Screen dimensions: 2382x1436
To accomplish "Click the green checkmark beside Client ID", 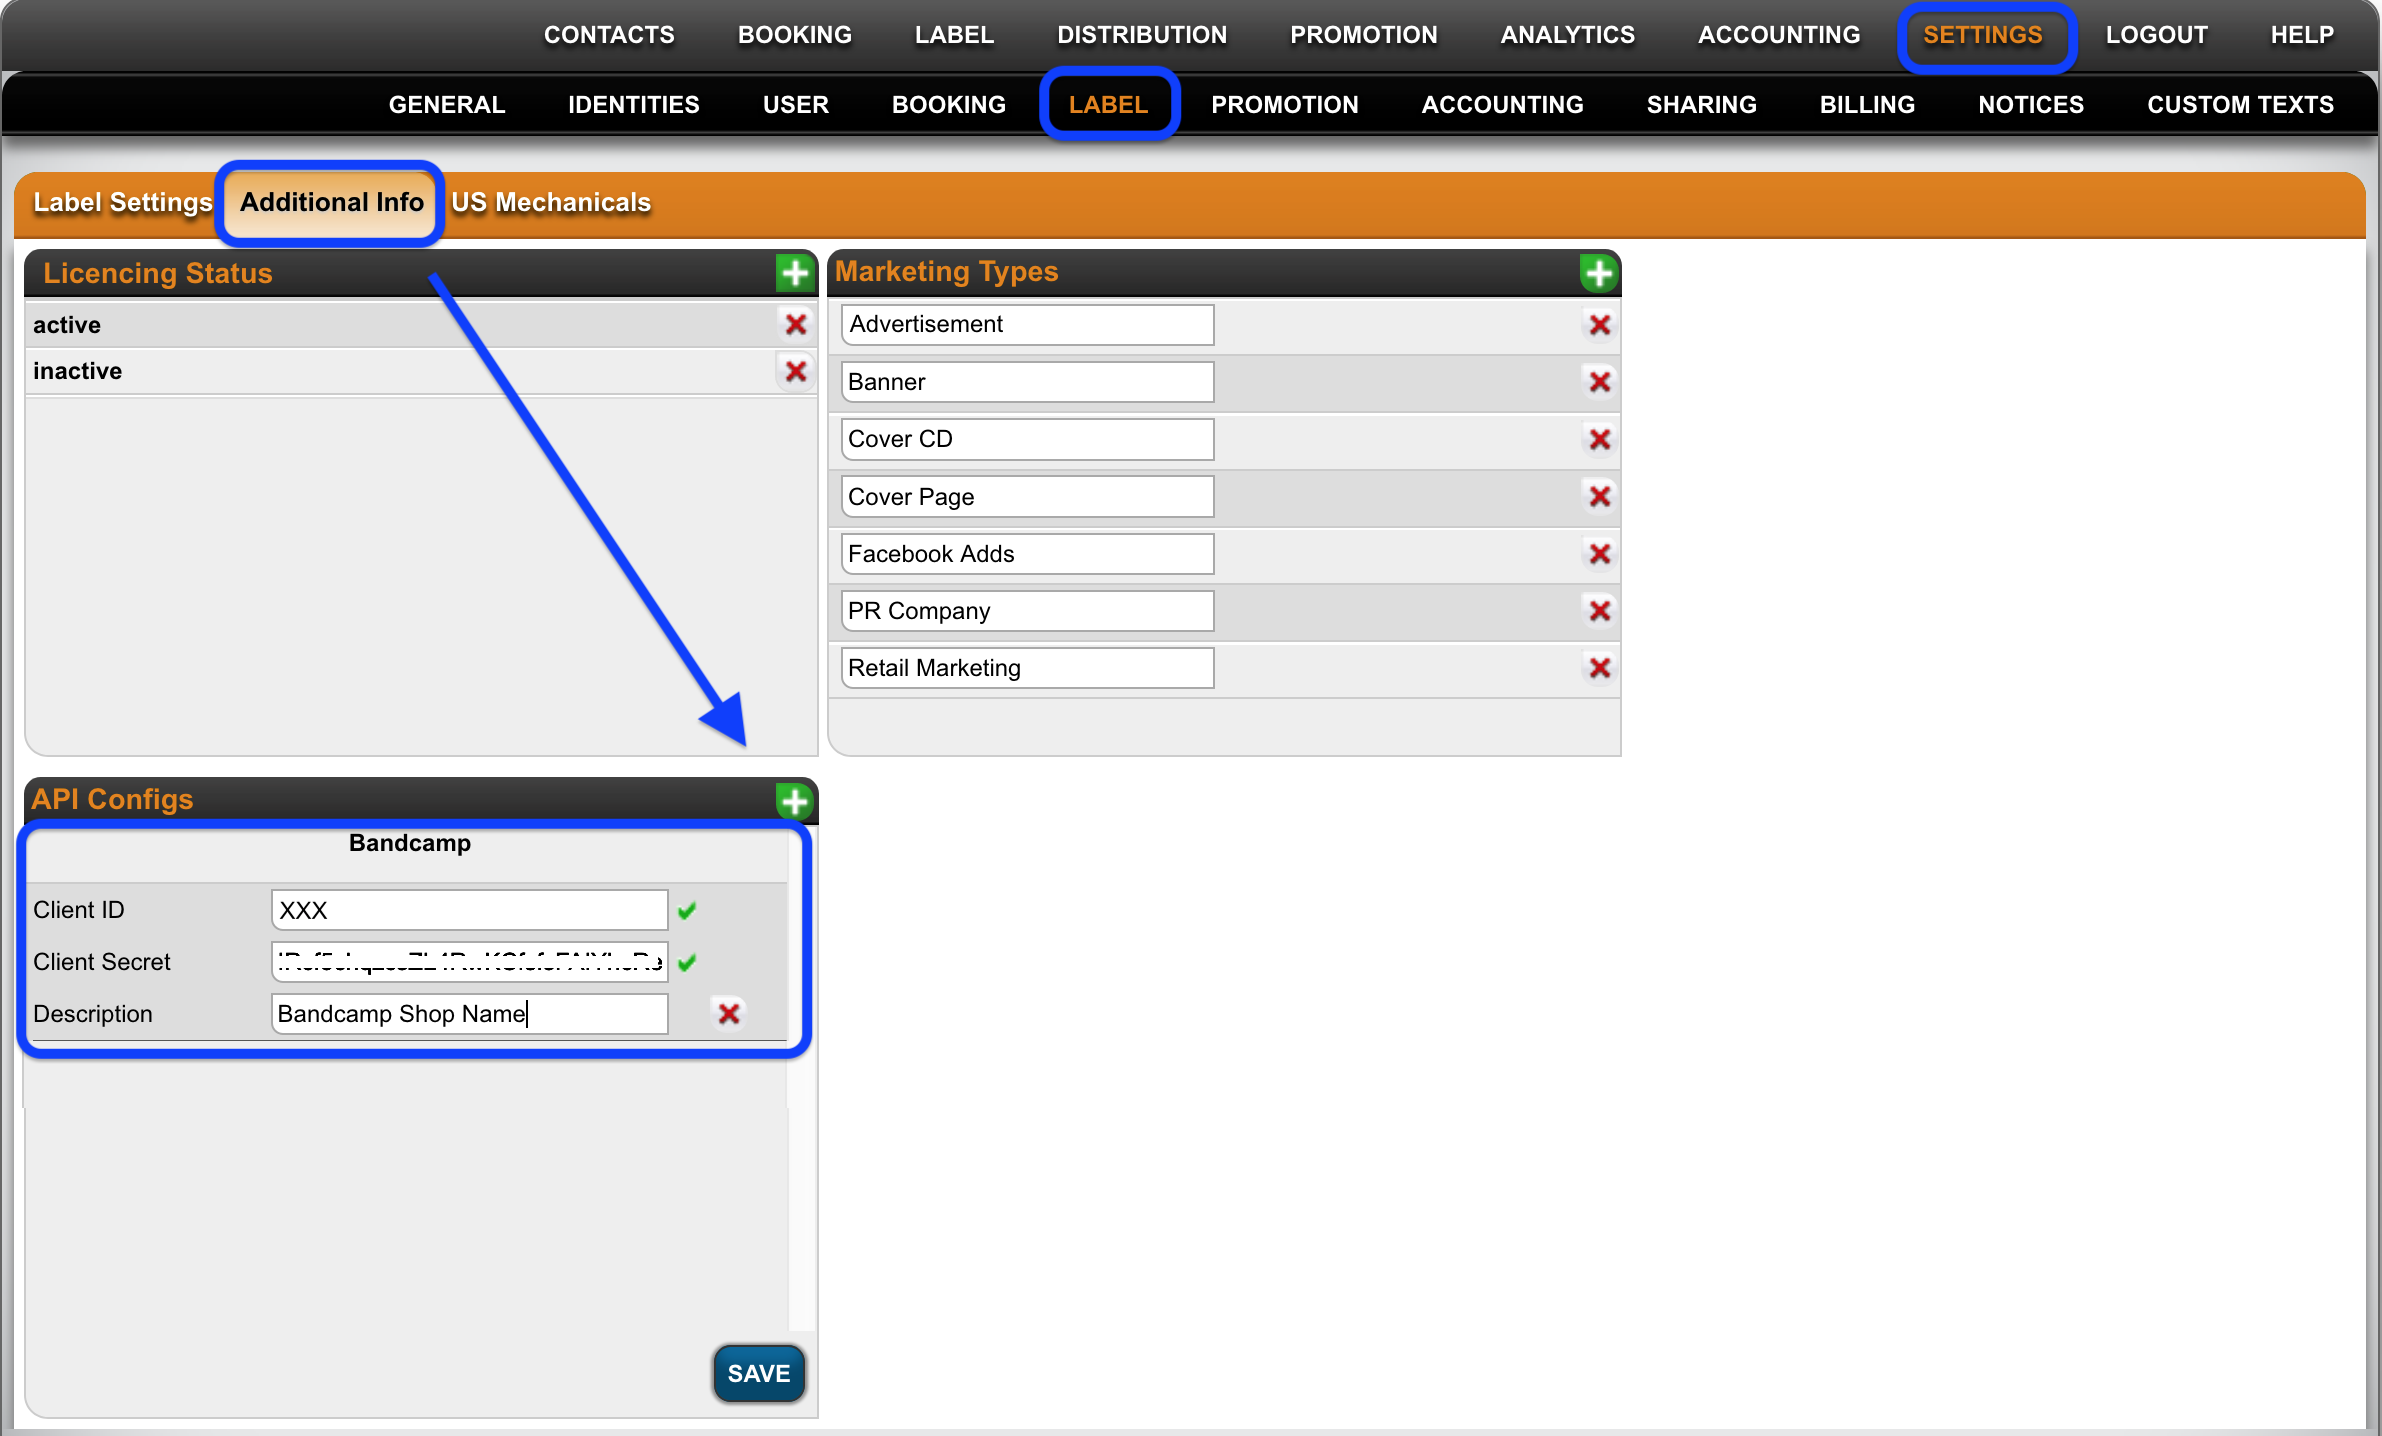I will 687,910.
